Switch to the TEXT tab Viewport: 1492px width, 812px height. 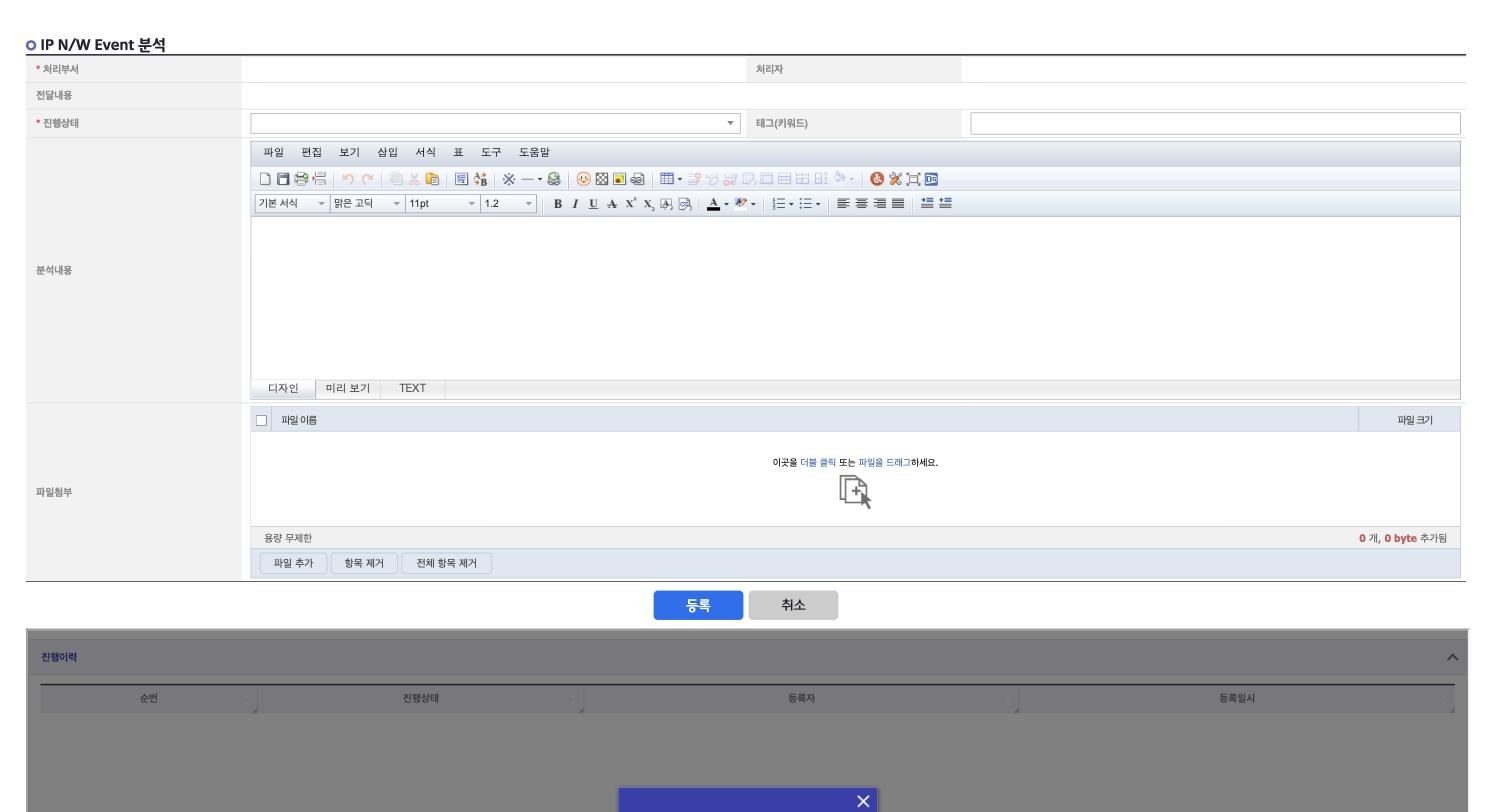(x=412, y=388)
